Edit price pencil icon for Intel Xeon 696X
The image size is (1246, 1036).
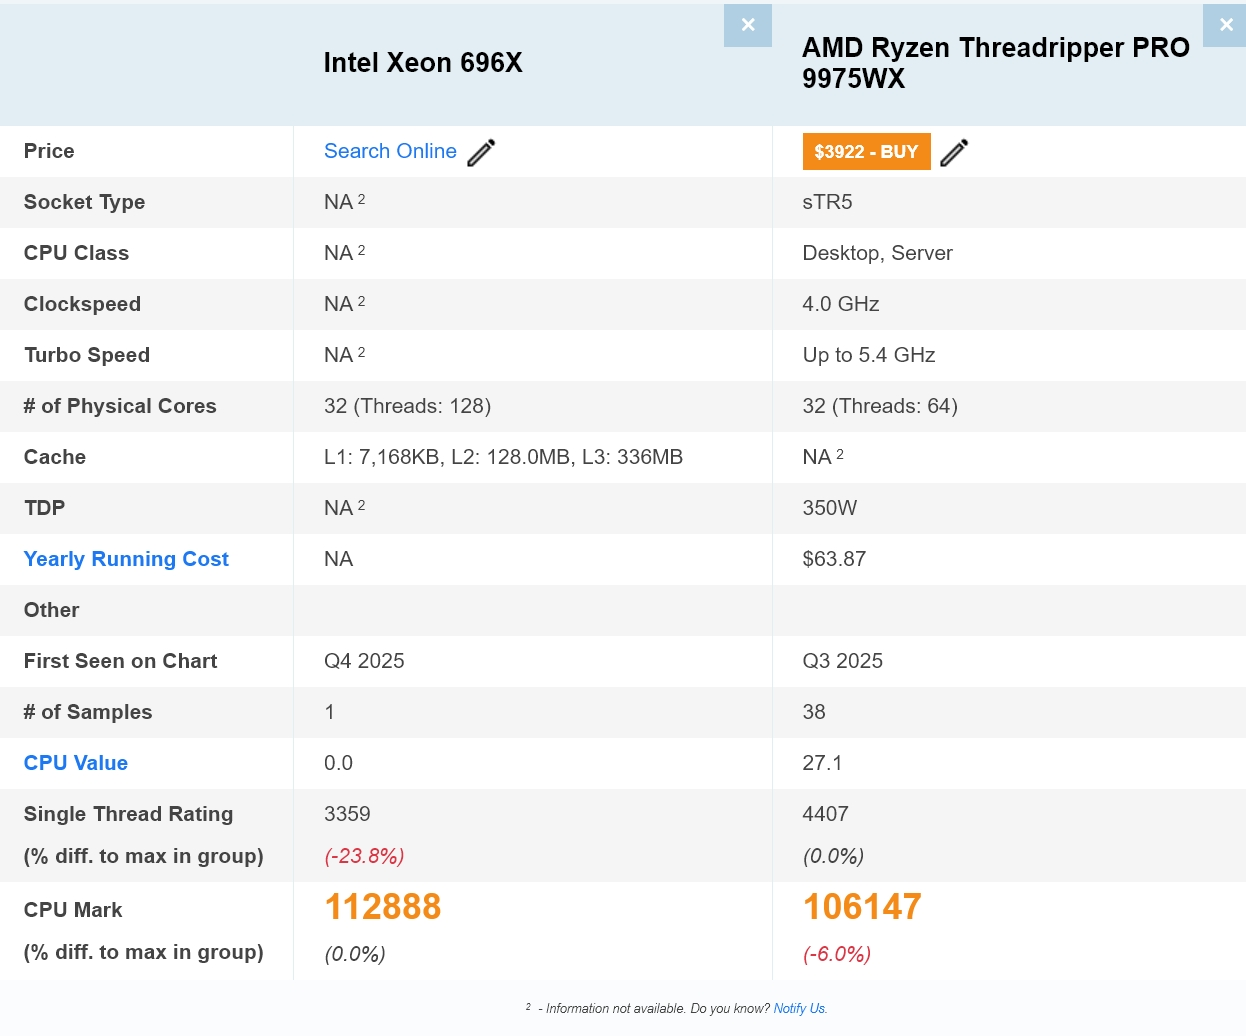pyautogui.click(x=481, y=152)
